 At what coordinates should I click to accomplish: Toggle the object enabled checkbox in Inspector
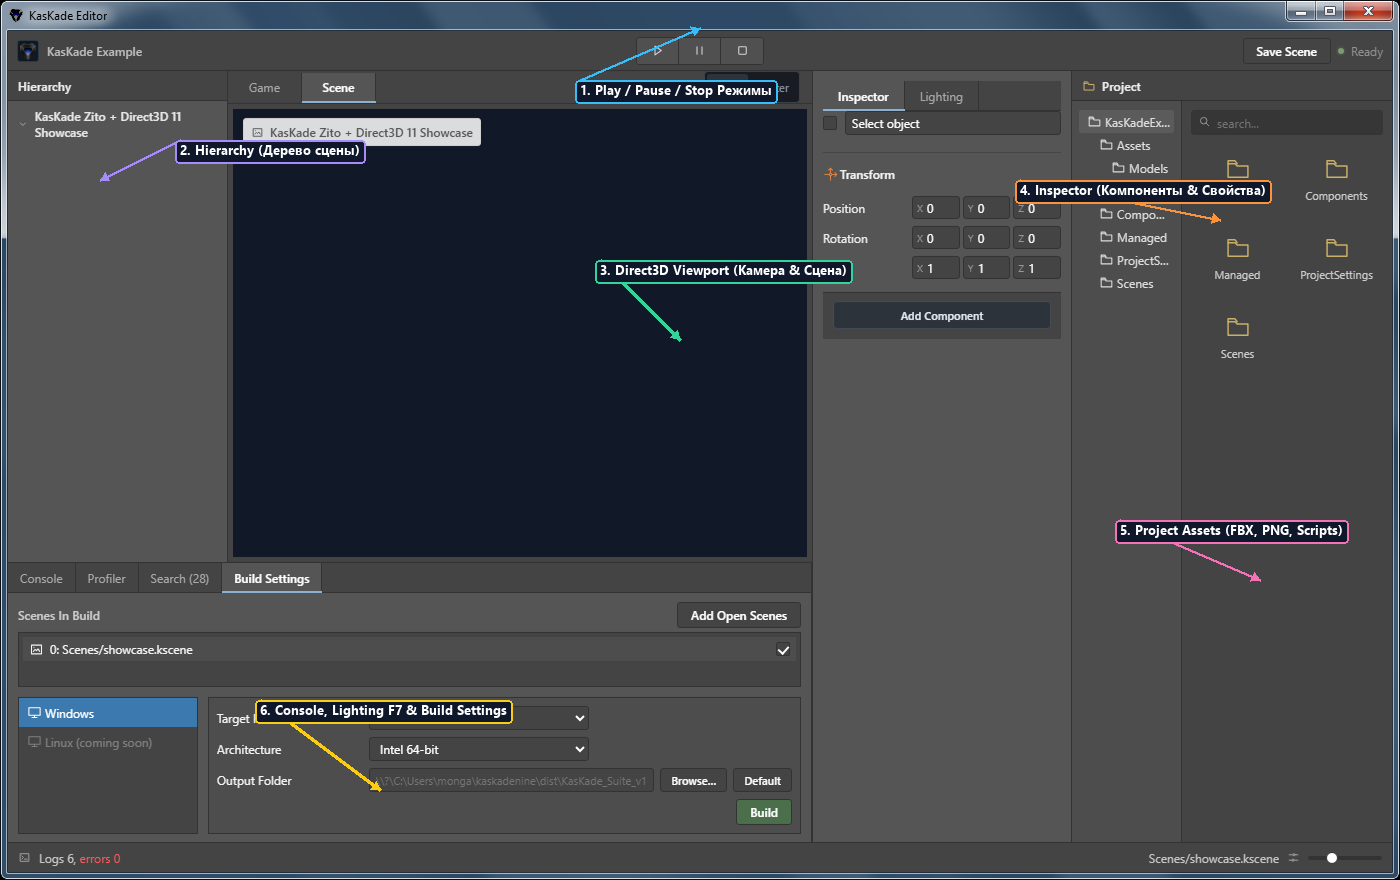[830, 123]
